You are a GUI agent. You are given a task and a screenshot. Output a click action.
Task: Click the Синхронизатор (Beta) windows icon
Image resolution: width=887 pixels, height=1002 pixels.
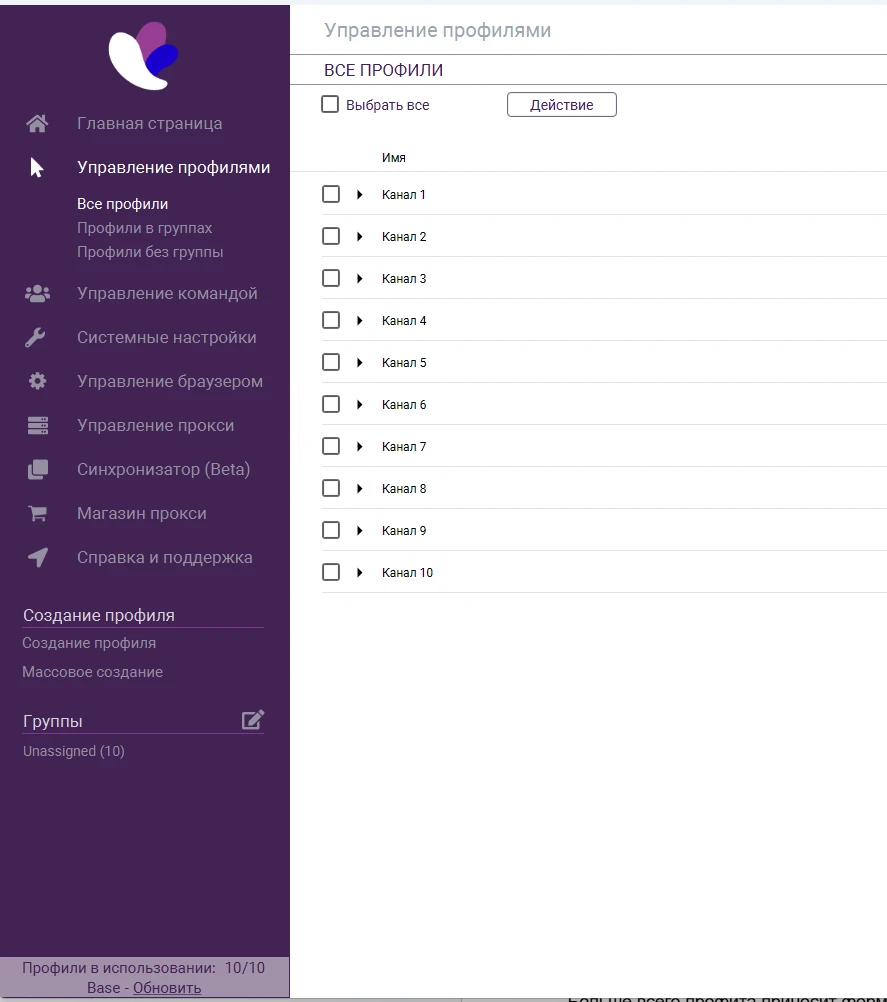(38, 470)
